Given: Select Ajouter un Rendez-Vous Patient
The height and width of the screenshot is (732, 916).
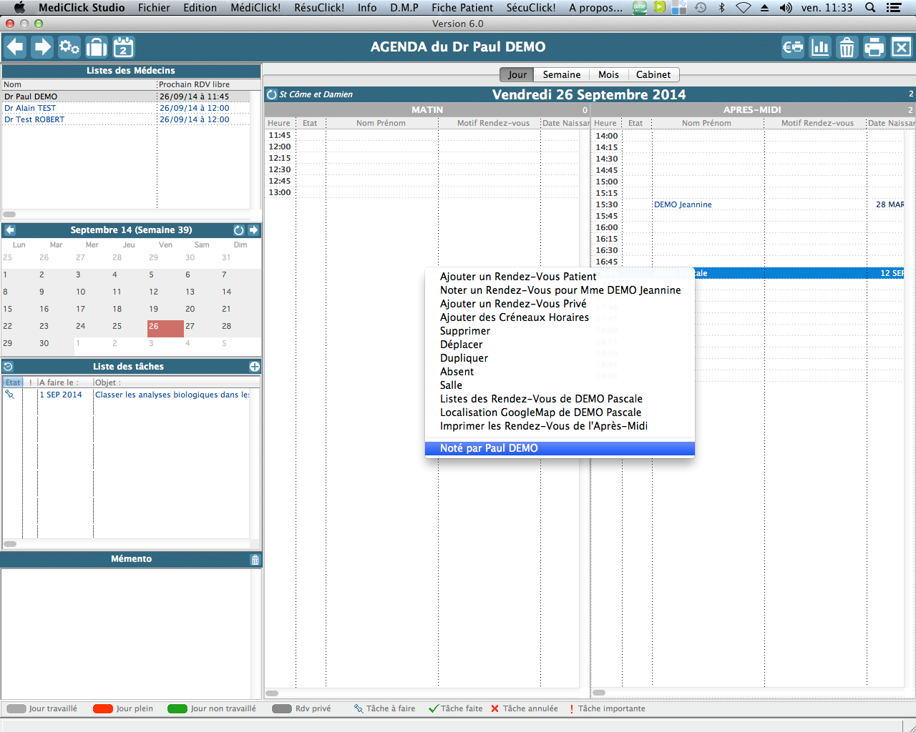Looking at the screenshot, I should point(518,277).
